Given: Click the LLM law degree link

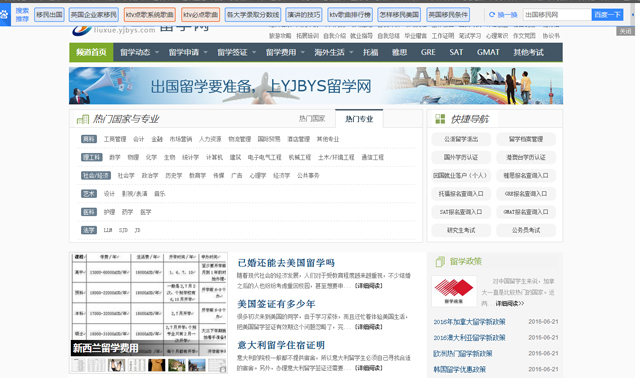Looking at the screenshot, I should tap(108, 230).
